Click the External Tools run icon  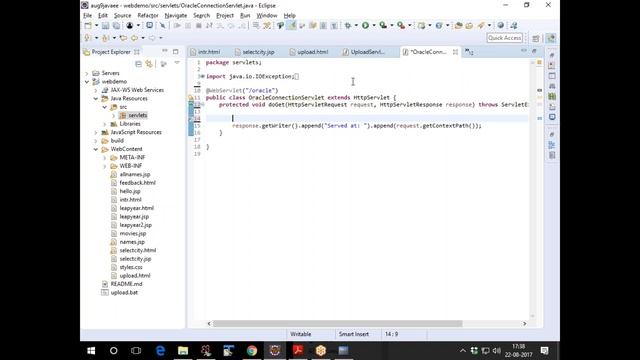pyautogui.click(x=401, y=25)
